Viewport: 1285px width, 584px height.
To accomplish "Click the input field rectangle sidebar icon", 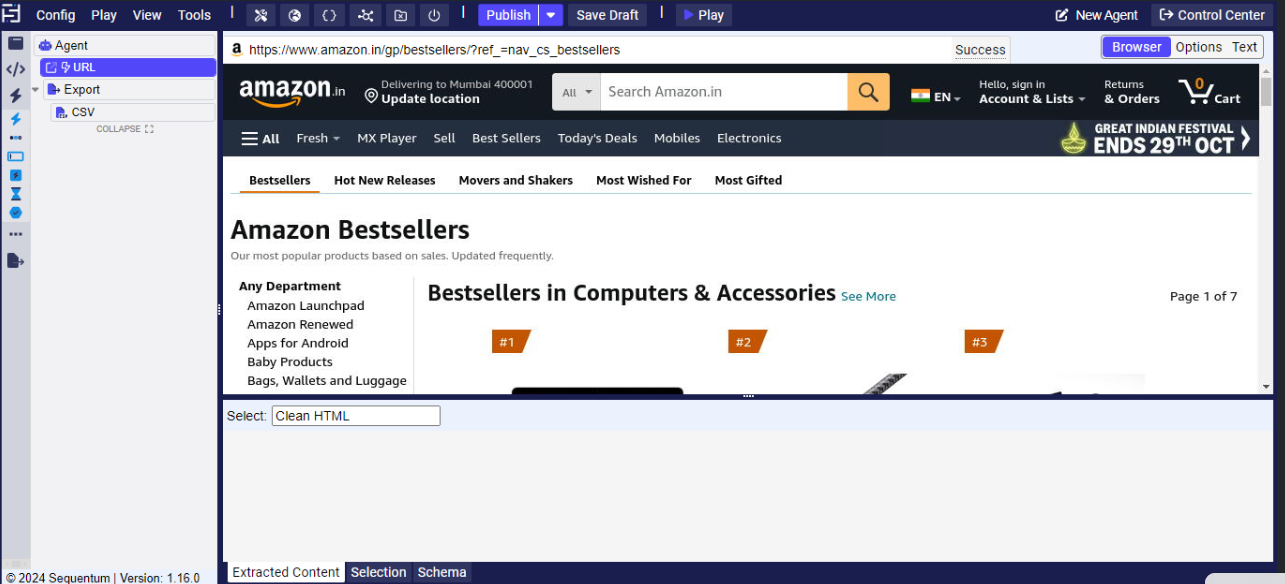I will [x=15, y=156].
